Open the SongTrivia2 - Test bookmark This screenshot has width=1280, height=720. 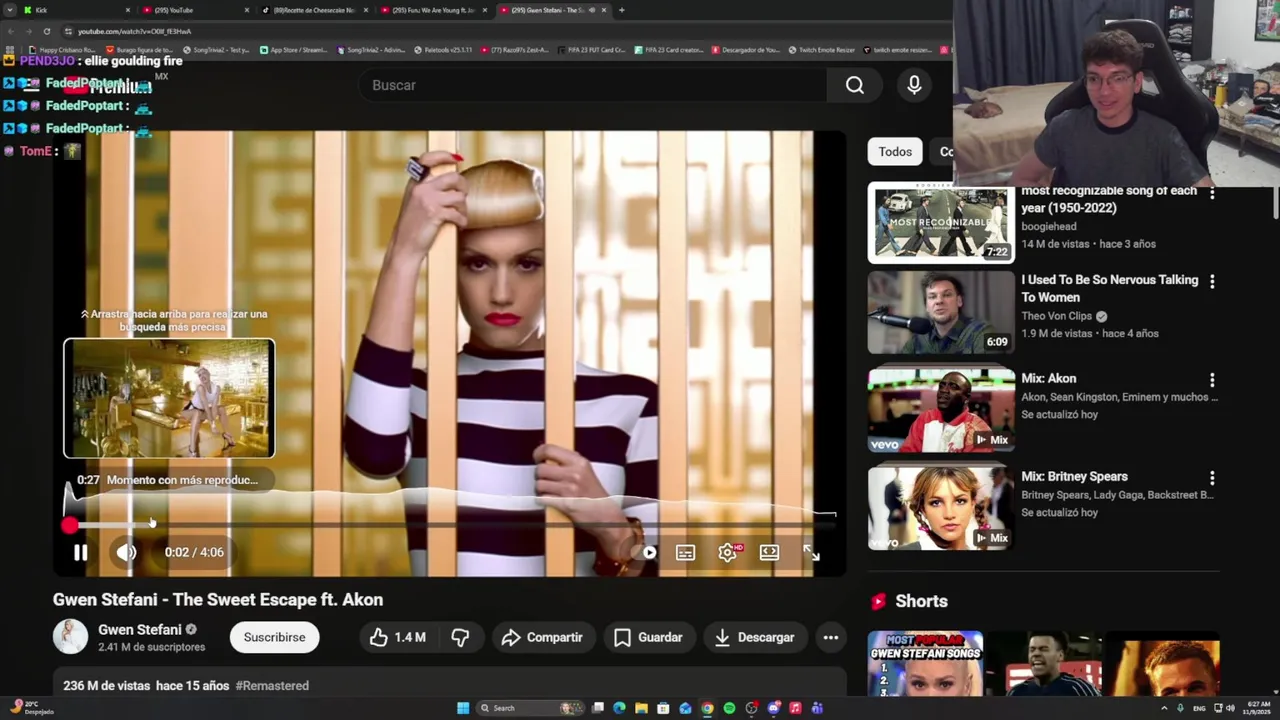(x=214, y=50)
